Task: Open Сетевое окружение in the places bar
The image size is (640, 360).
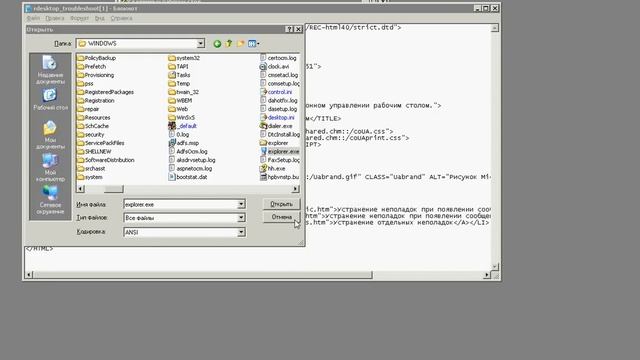Action: pyautogui.click(x=50, y=200)
